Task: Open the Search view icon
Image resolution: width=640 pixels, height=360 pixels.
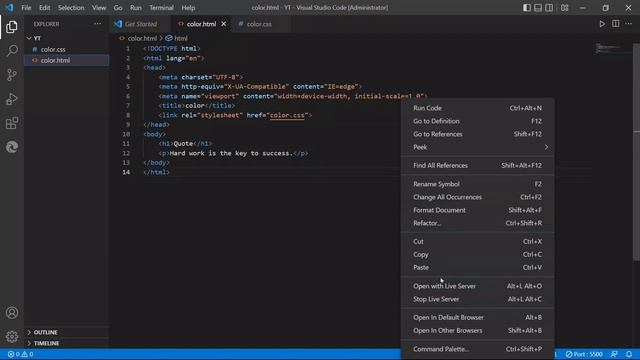Action: click(12, 51)
